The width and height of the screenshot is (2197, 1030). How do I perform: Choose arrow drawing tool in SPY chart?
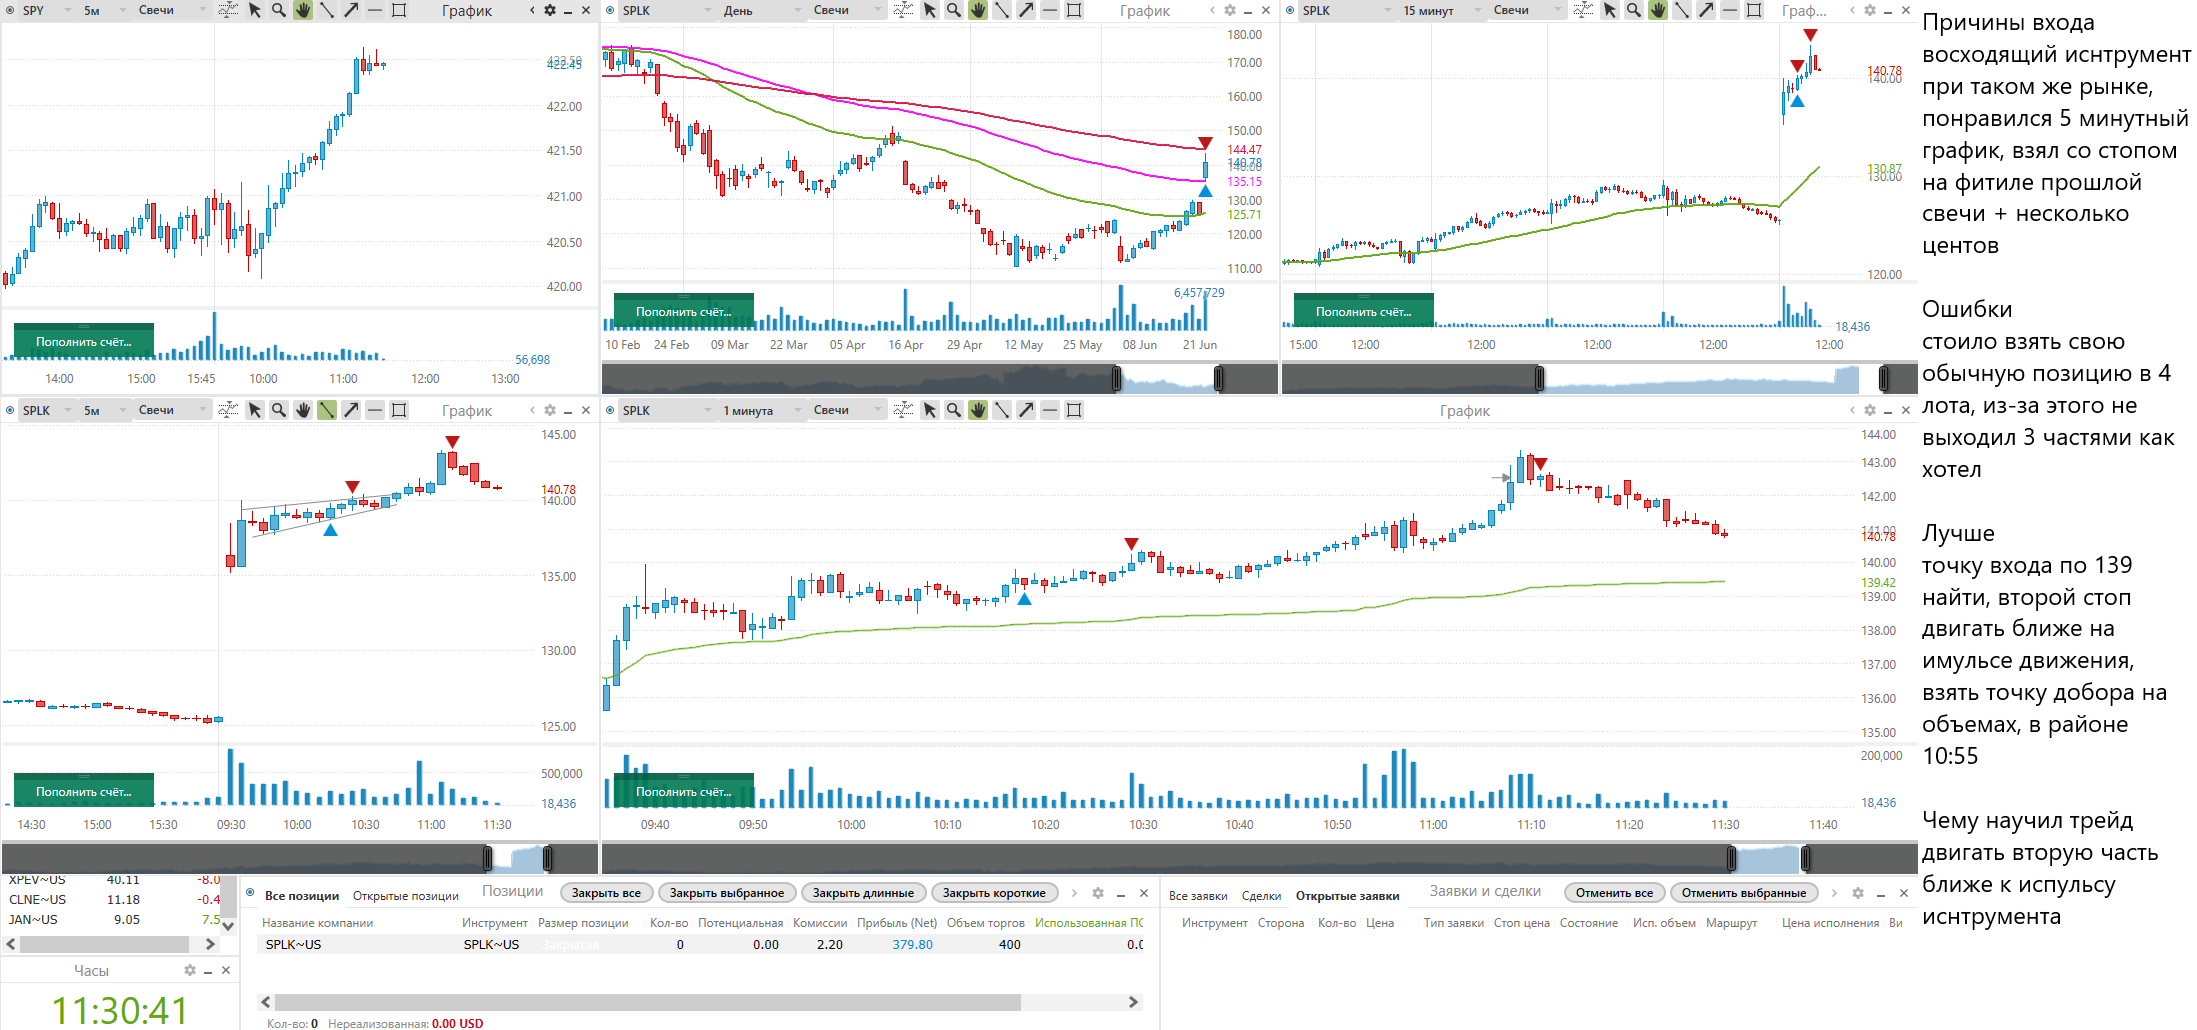pyautogui.click(x=351, y=10)
